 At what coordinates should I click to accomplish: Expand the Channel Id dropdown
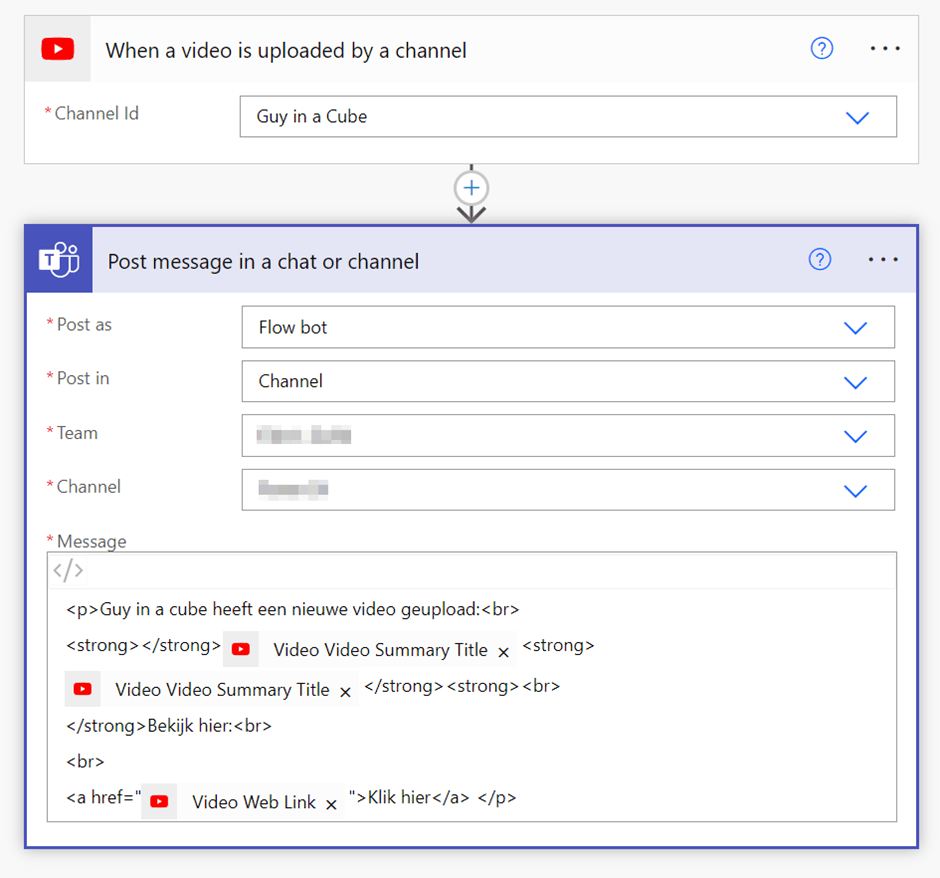[857, 117]
